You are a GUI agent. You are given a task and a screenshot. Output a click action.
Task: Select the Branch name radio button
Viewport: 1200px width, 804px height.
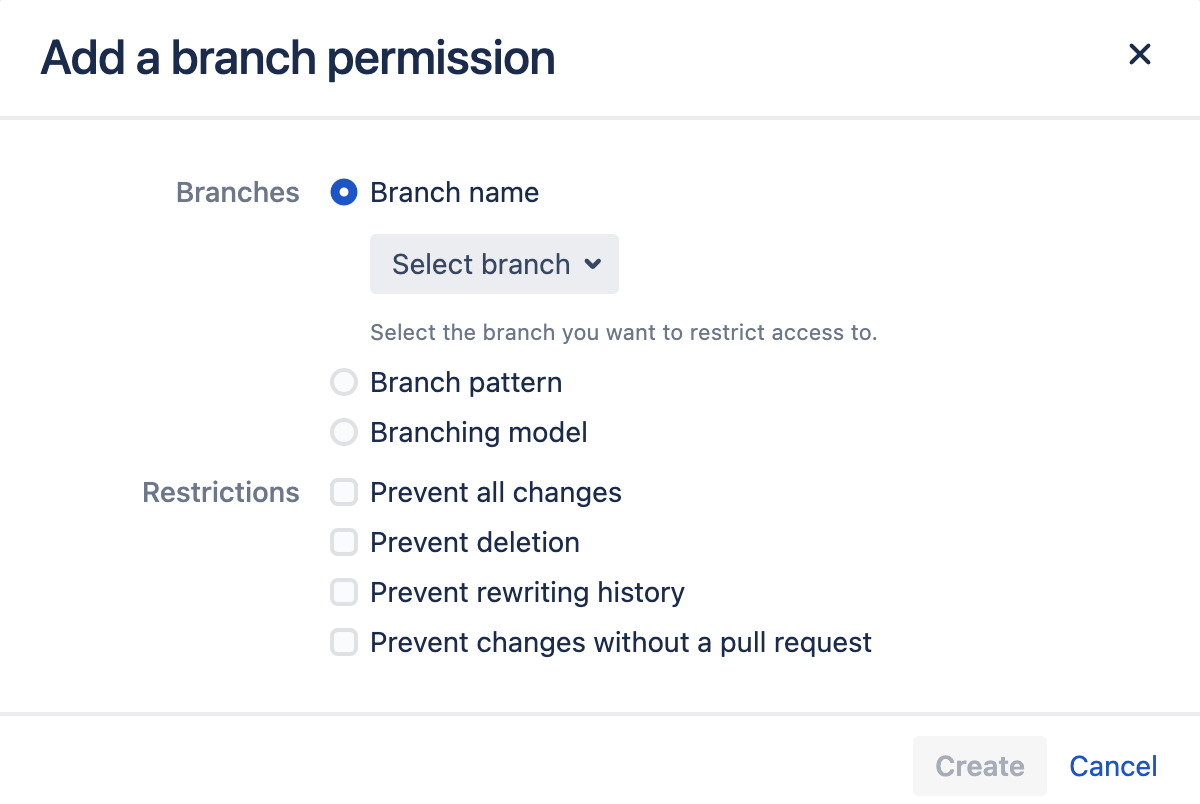pyautogui.click(x=344, y=192)
